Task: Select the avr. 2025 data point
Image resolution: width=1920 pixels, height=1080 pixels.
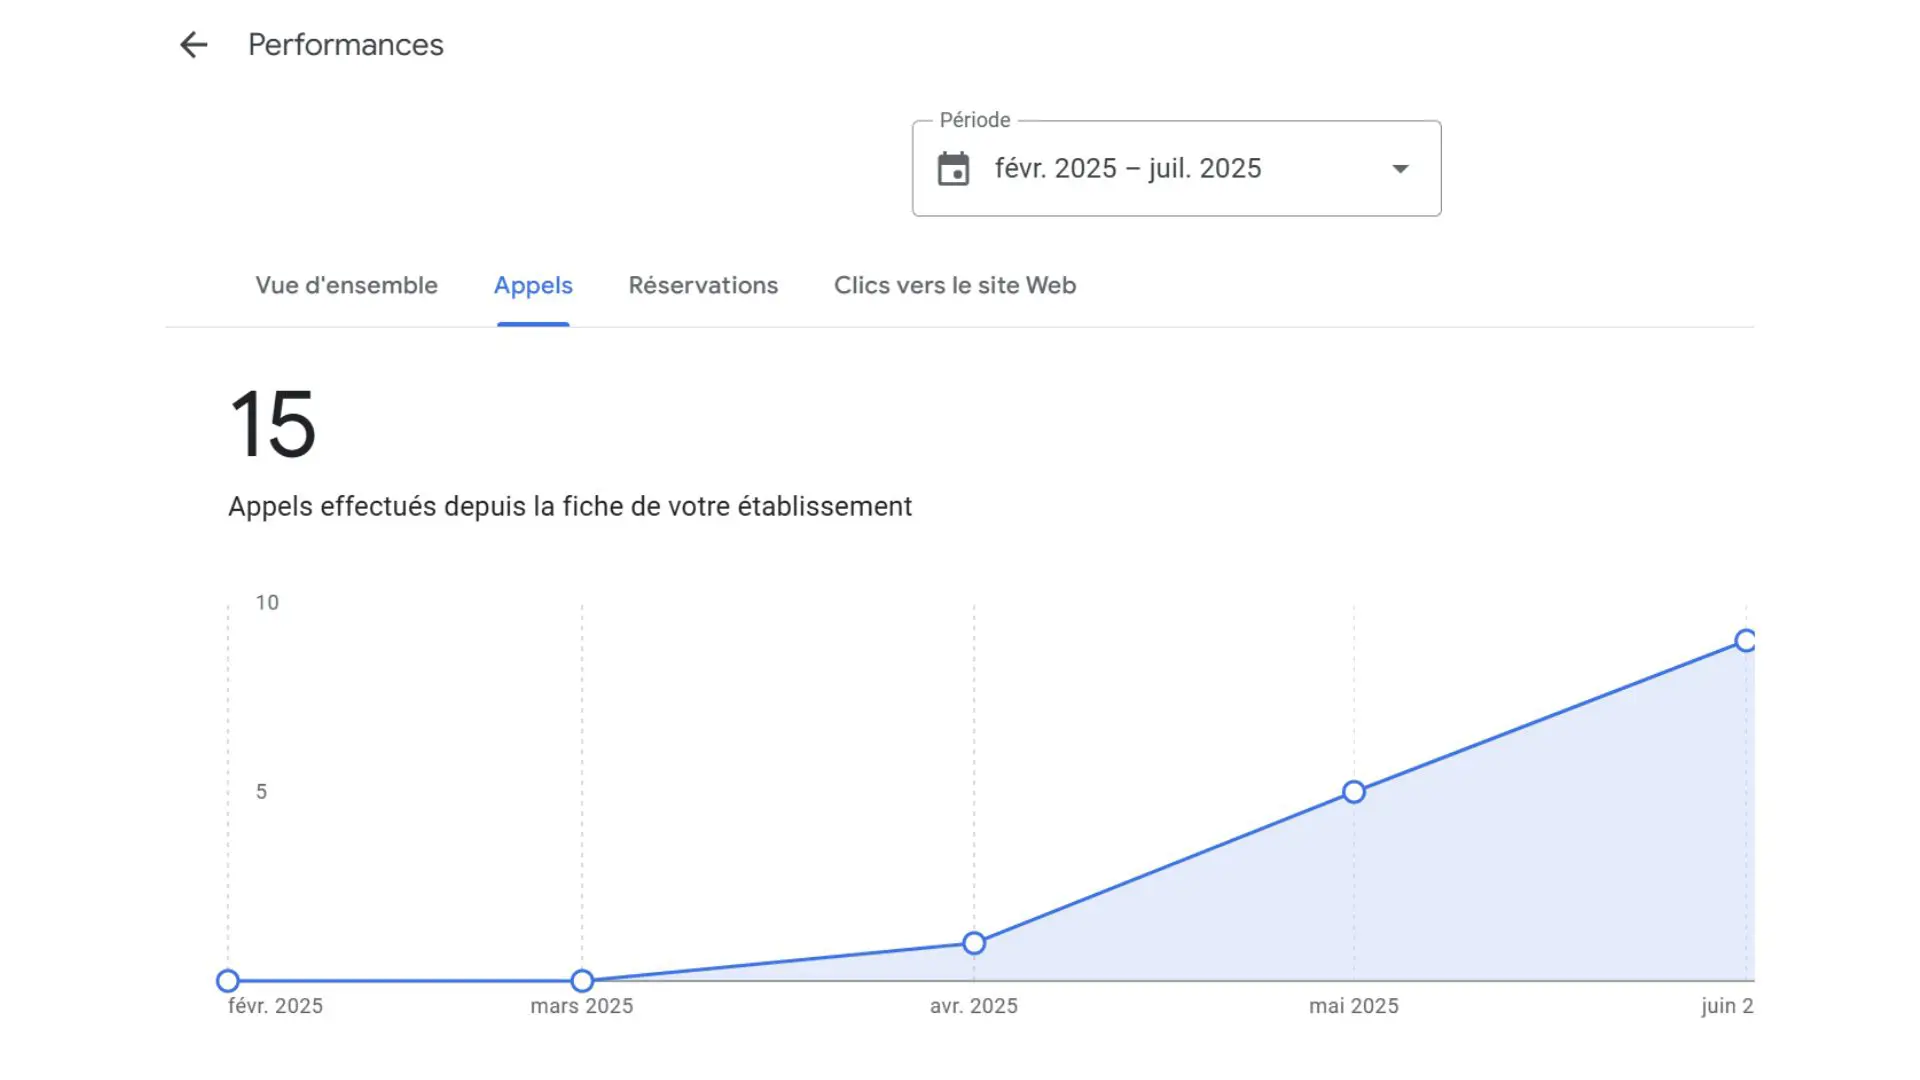Action: tap(974, 941)
